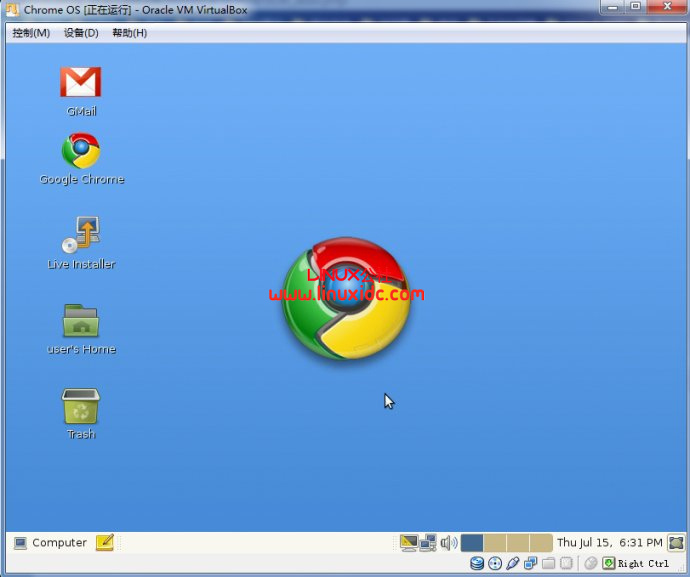Open the 帮助(H) menu
The height and width of the screenshot is (577, 690).
click(129, 33)
